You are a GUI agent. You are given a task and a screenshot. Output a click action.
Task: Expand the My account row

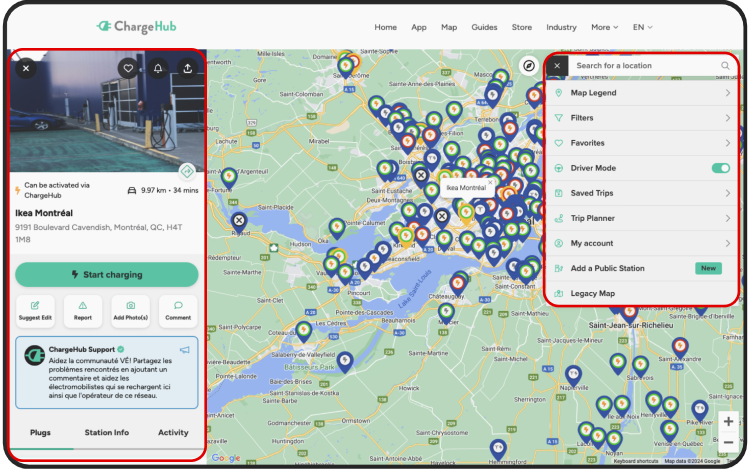click(641, 243)
